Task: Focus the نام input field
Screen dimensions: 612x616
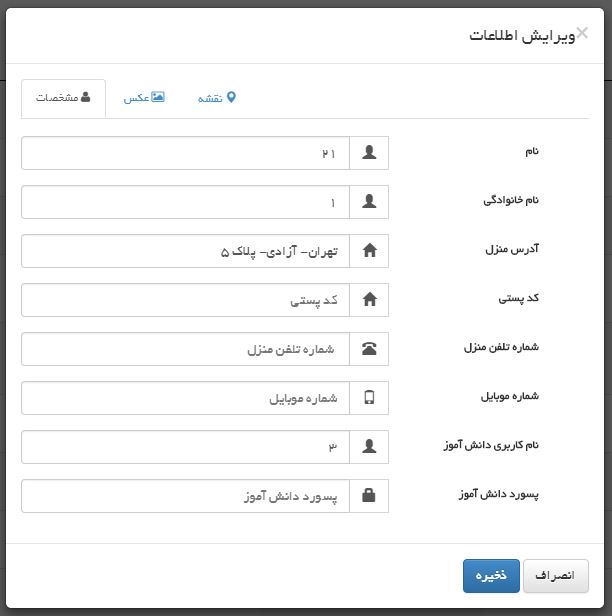Action: [185, 153]
